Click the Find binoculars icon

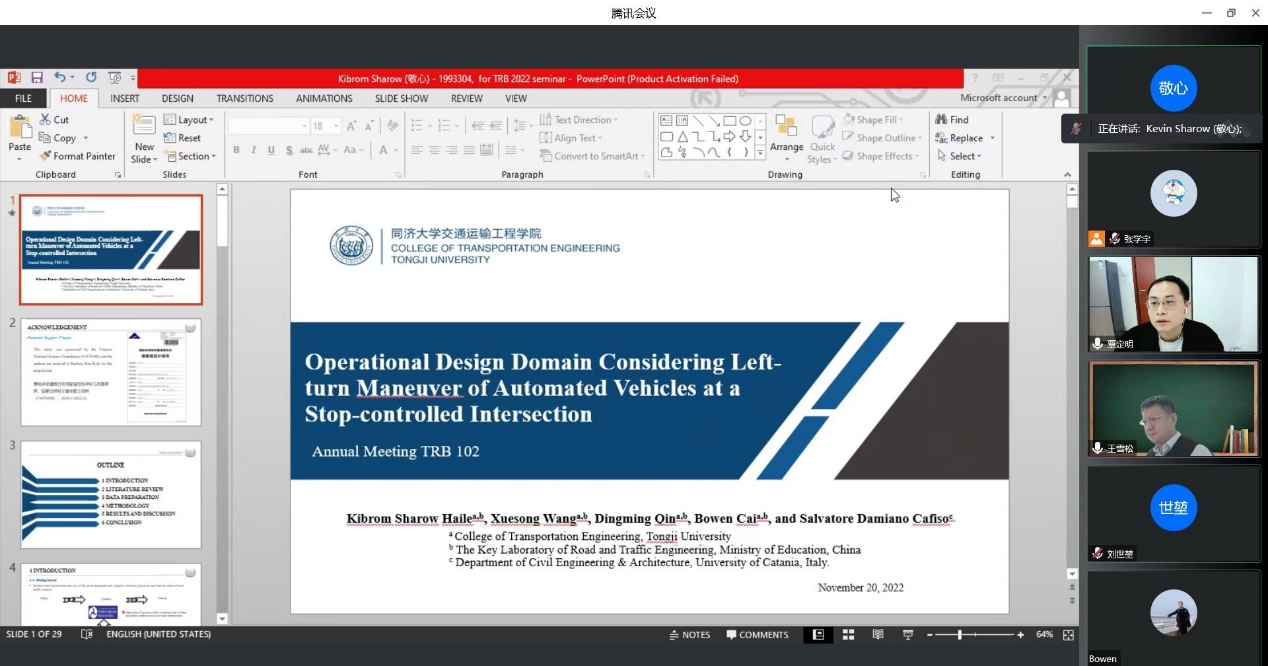(x=941, y=120)
